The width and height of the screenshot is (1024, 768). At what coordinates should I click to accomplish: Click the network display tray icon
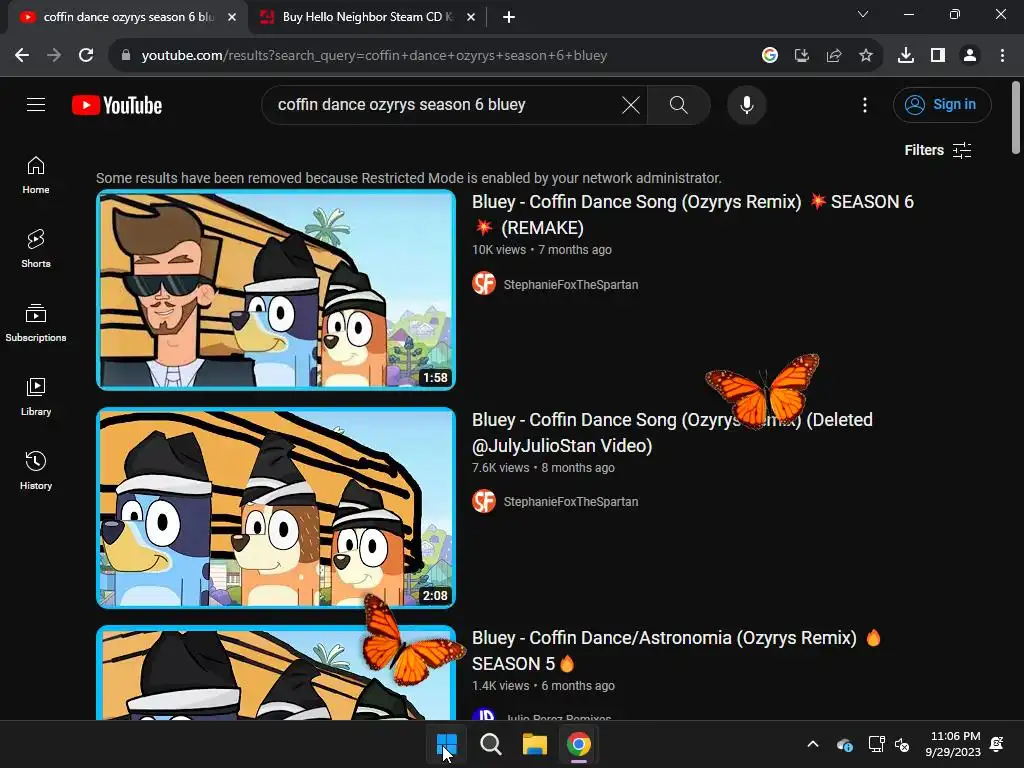click(876, 744)
